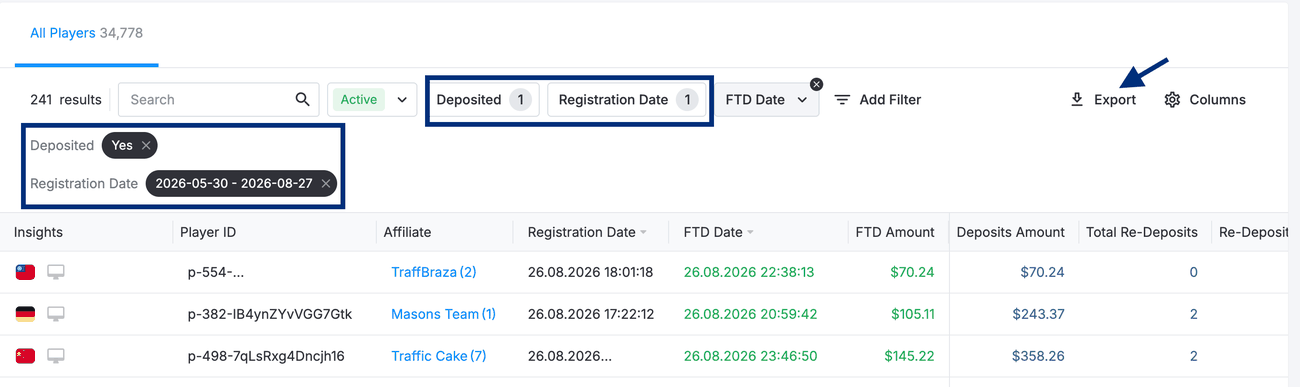This screenshot has width=1300, height=387.
Task: Click FTD amount $105.11
Action: click(913, 314)
